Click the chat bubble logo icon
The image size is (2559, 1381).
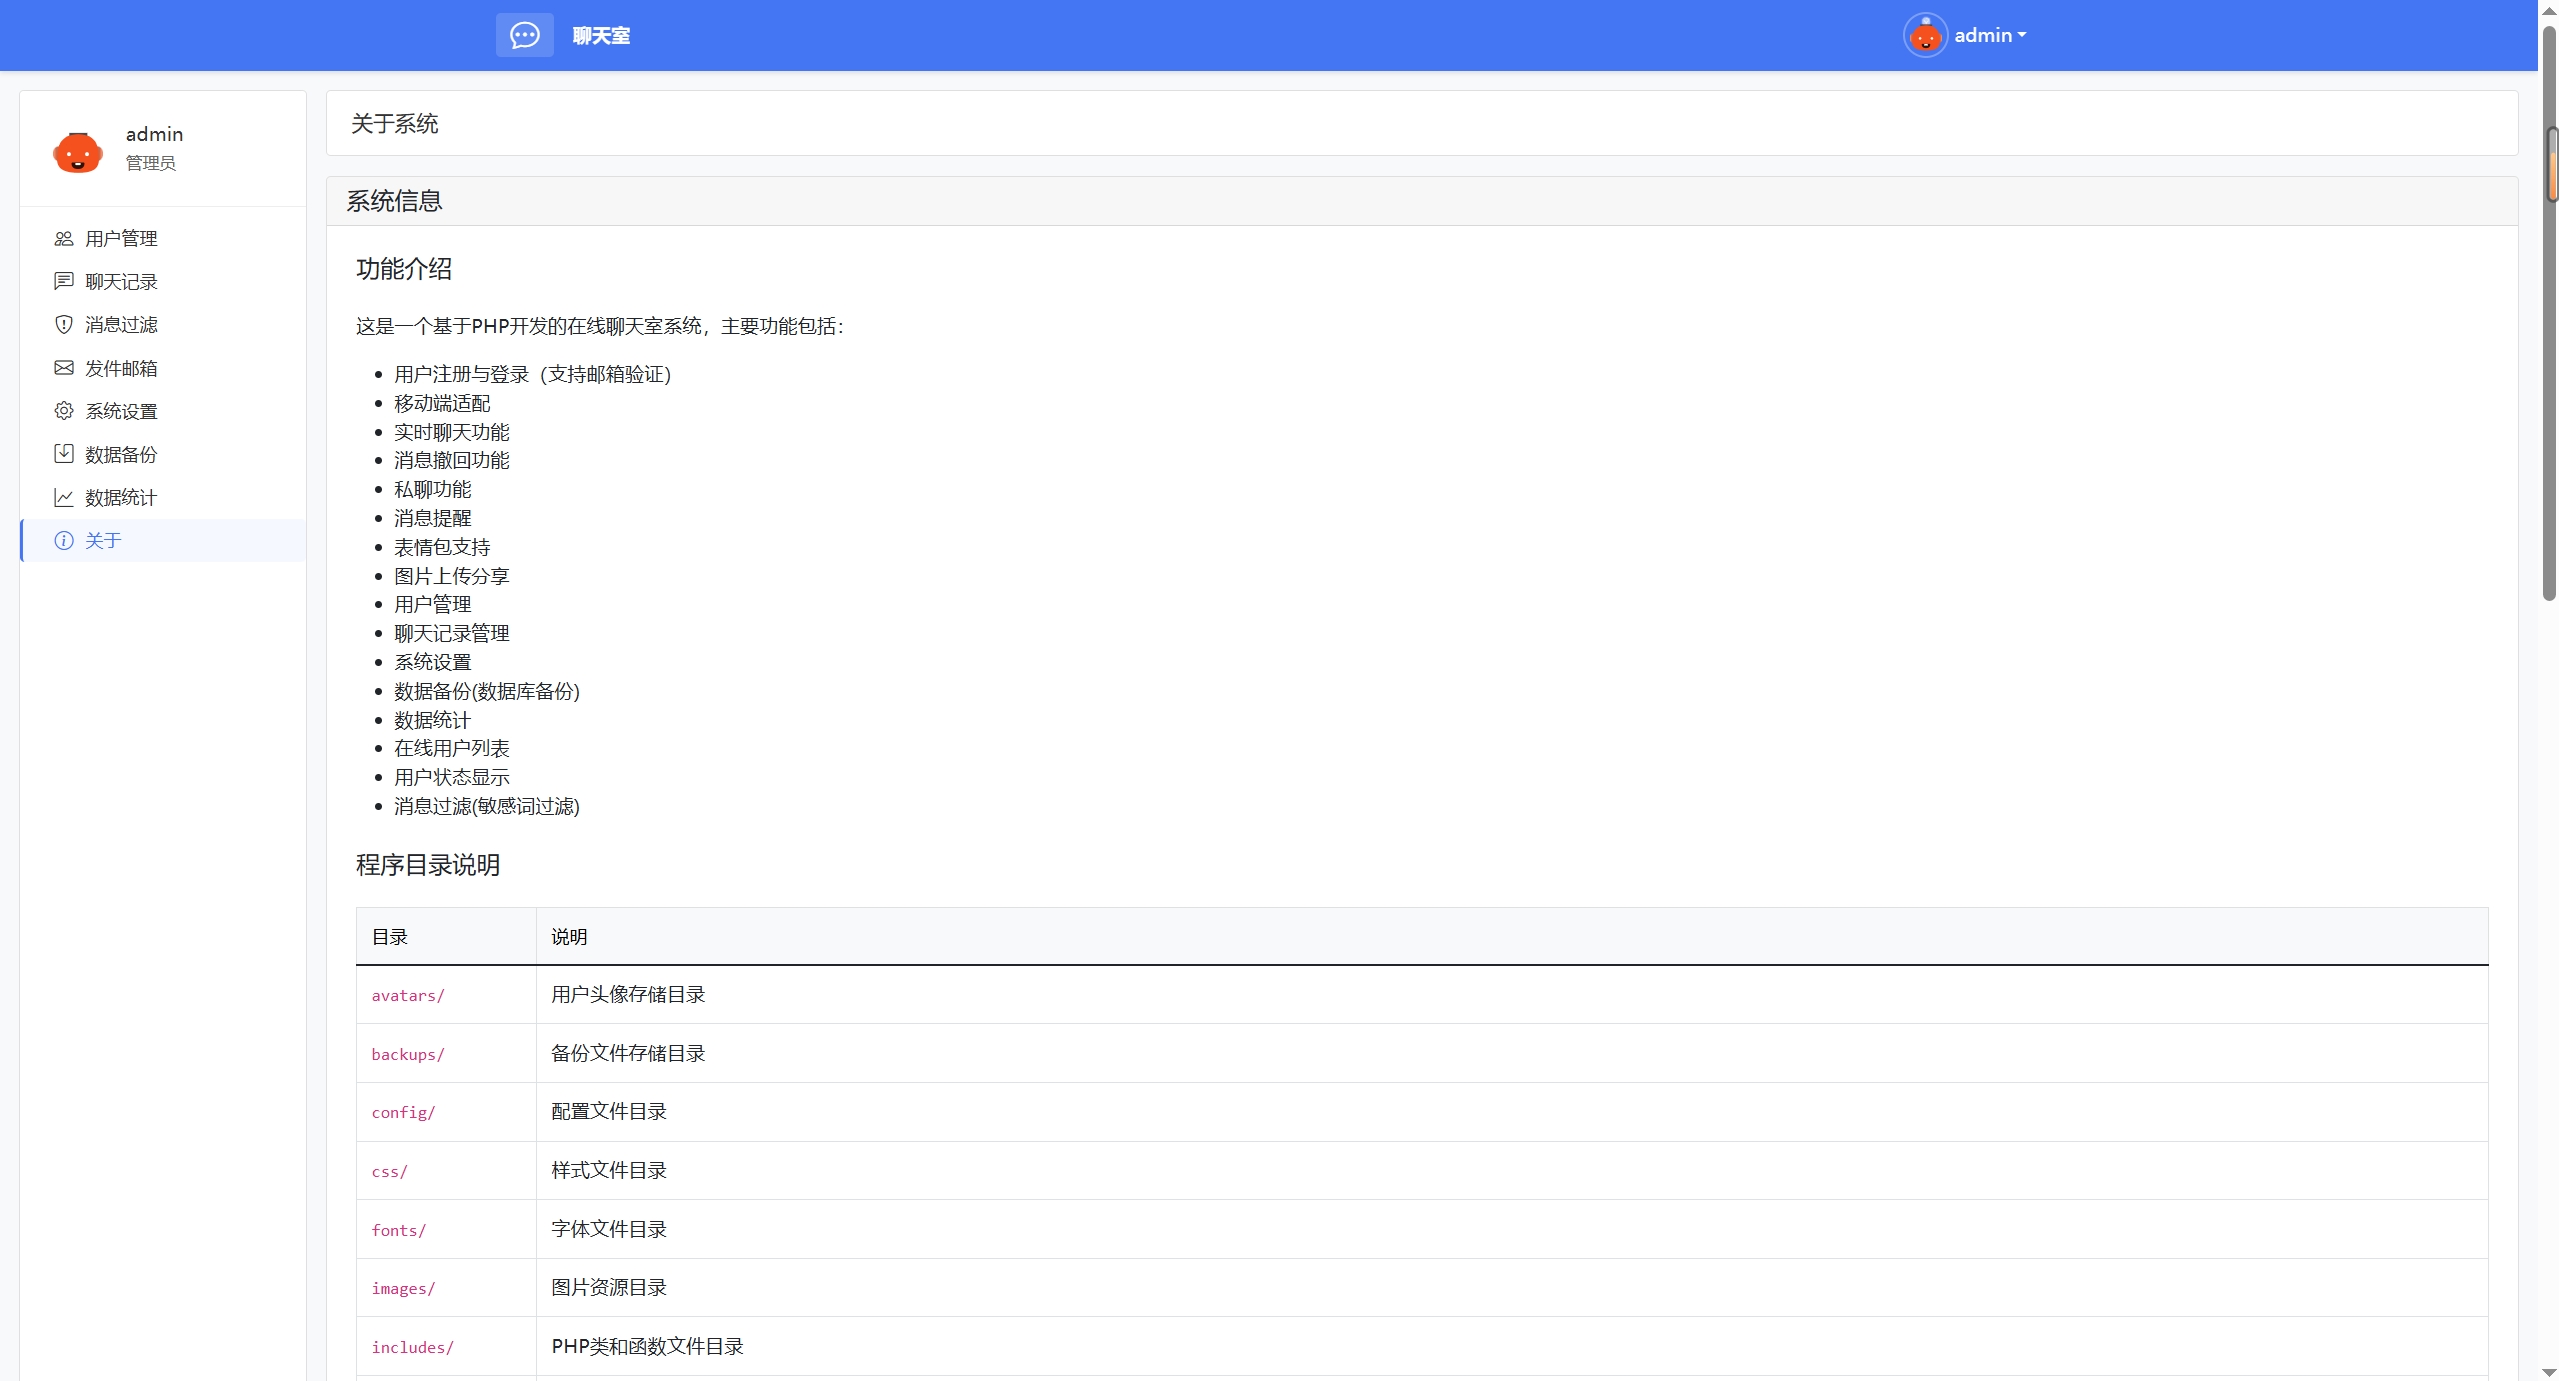click(524, 36)
